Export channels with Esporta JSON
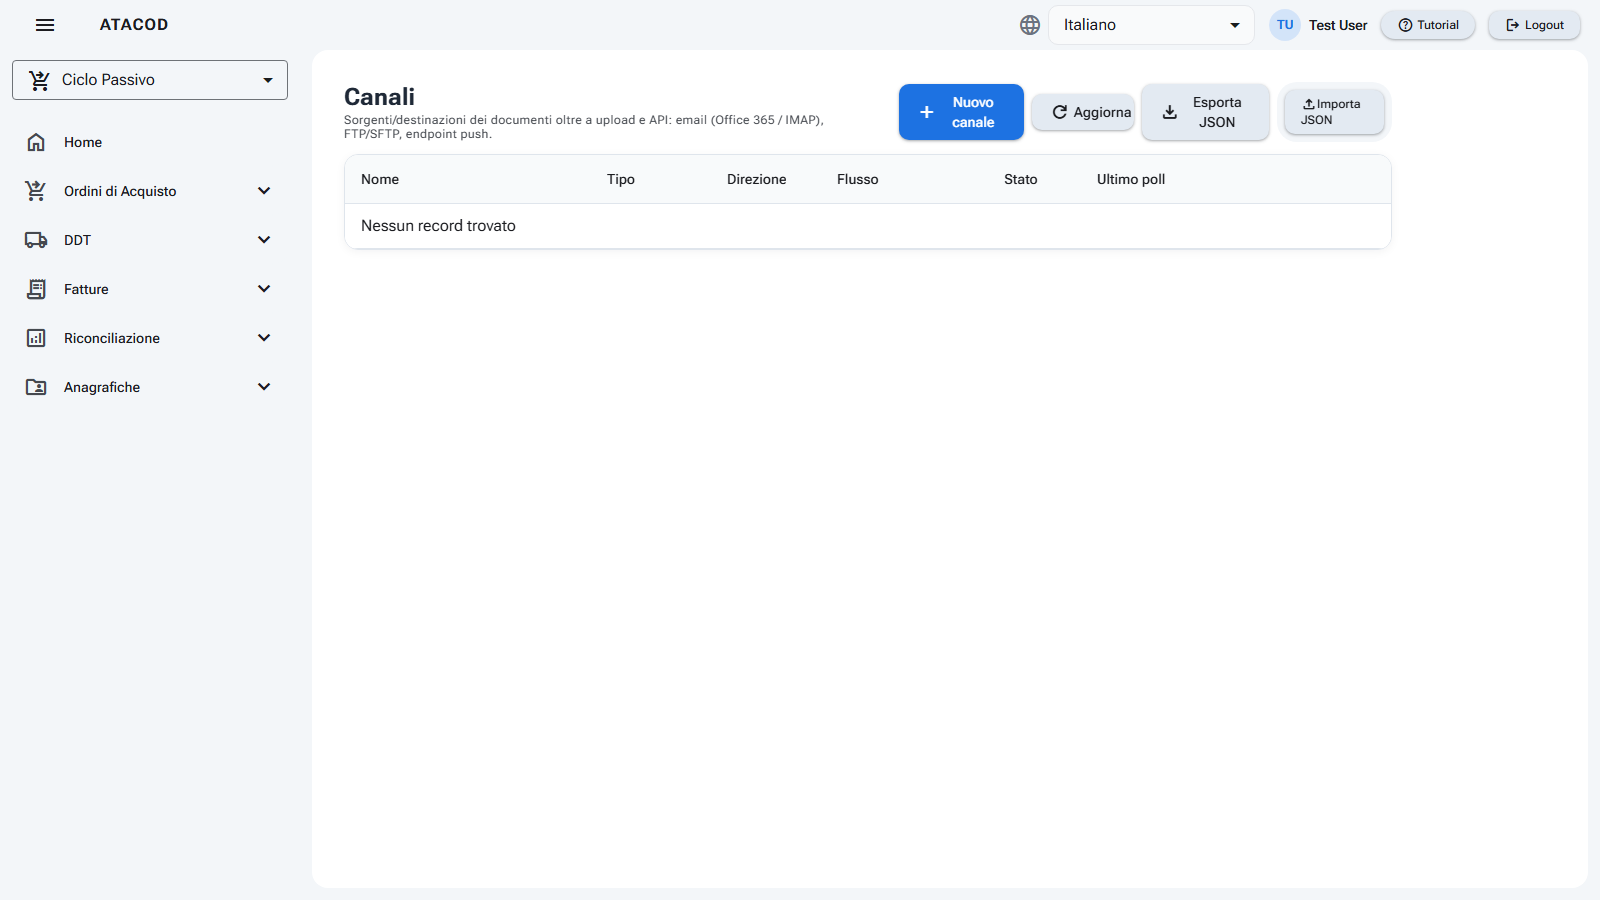1600x900 pixels. tap(1205, 112)
